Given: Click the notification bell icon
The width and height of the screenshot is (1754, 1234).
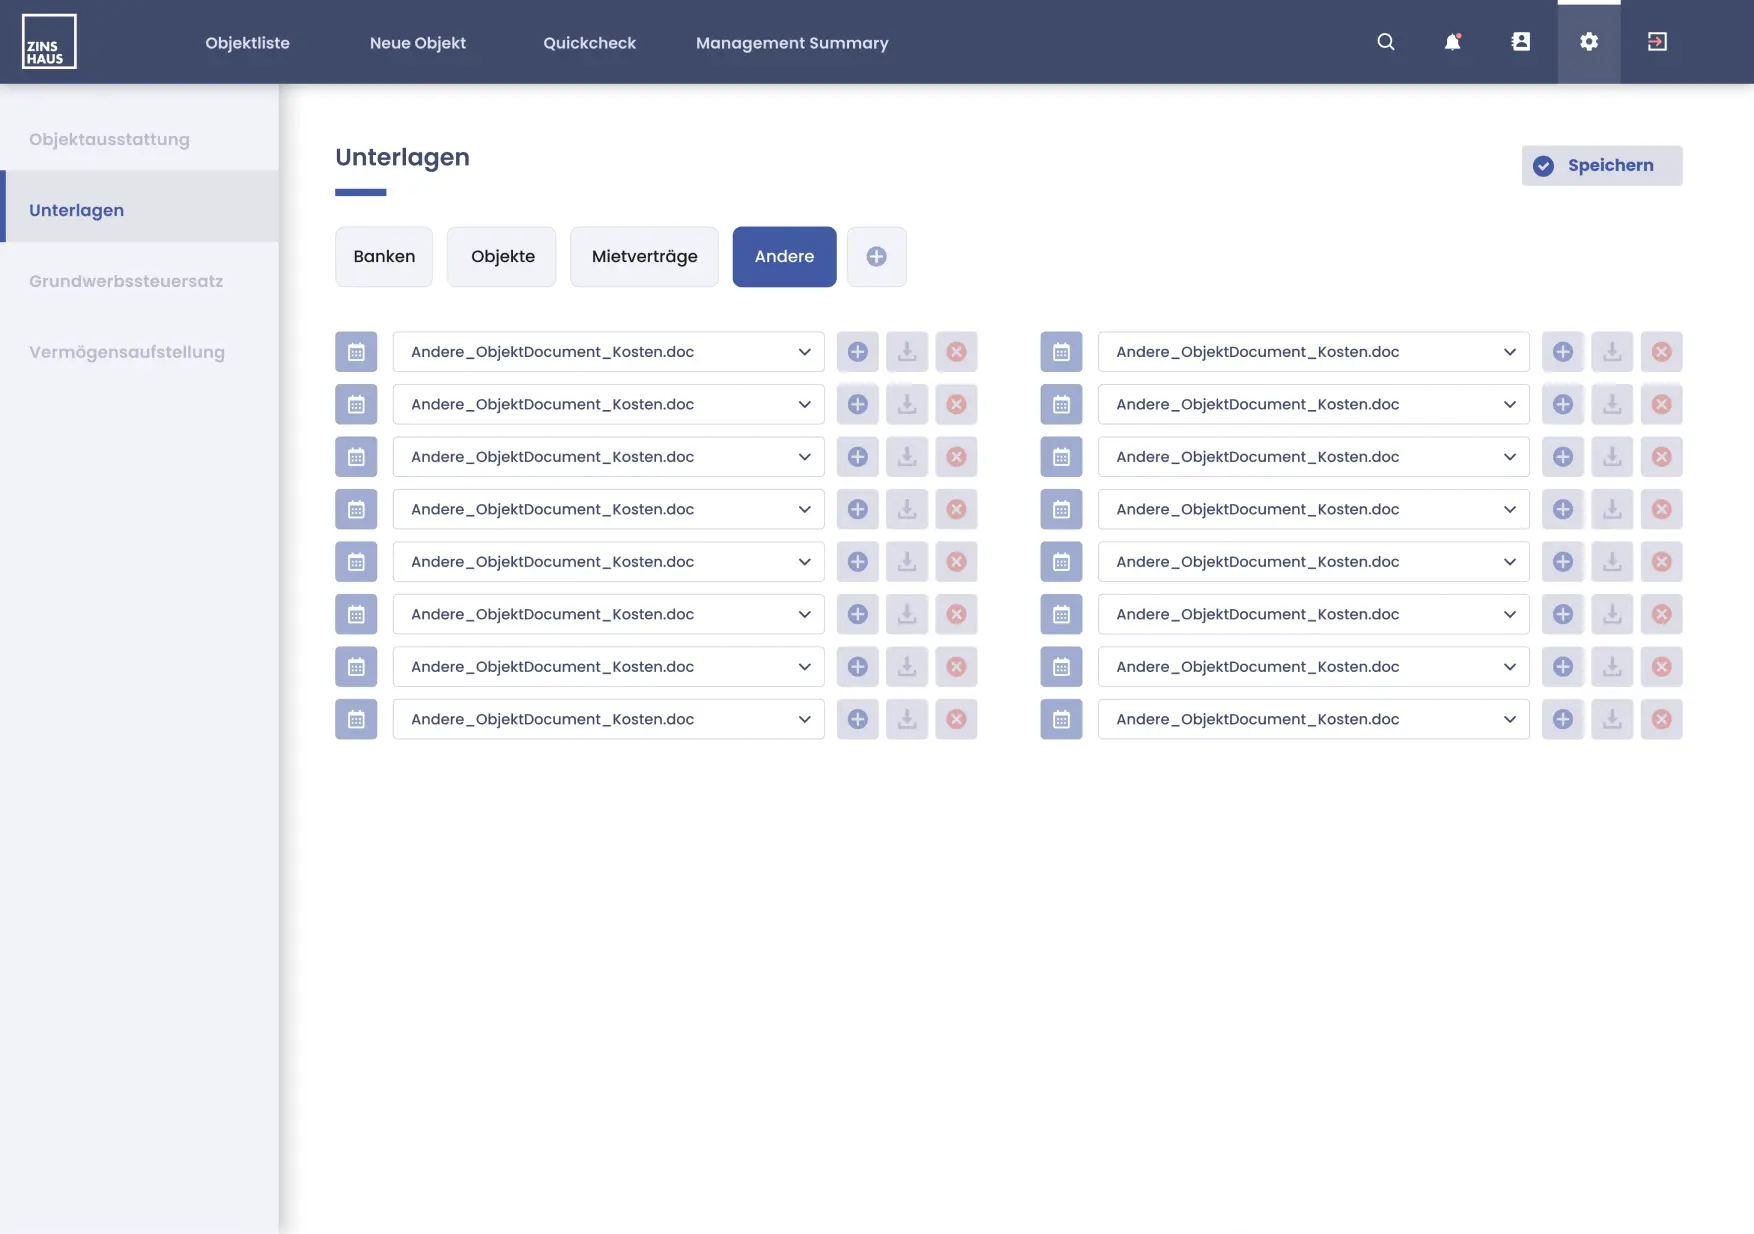Looking at the screenshot, I should click(1452, 42).
